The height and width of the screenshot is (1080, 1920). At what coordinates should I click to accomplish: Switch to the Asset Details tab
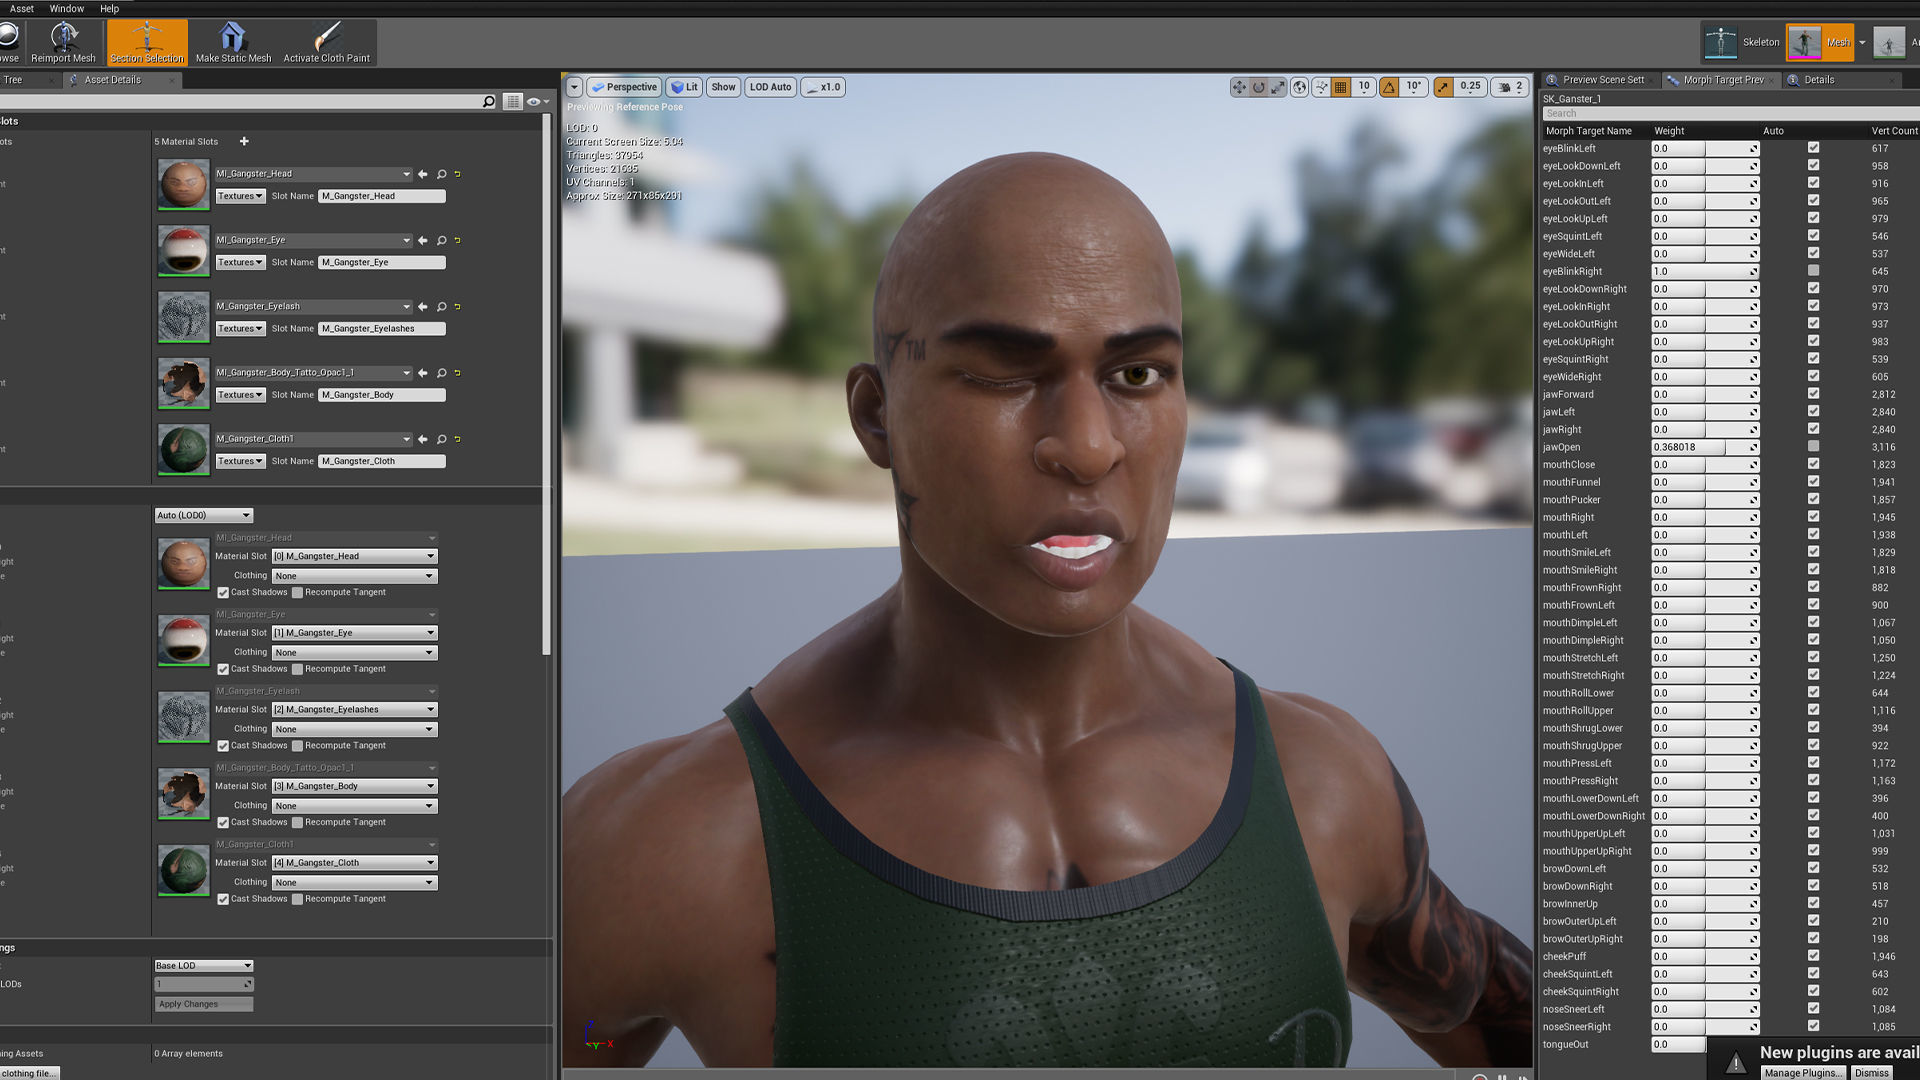click(x=112, y=80)
